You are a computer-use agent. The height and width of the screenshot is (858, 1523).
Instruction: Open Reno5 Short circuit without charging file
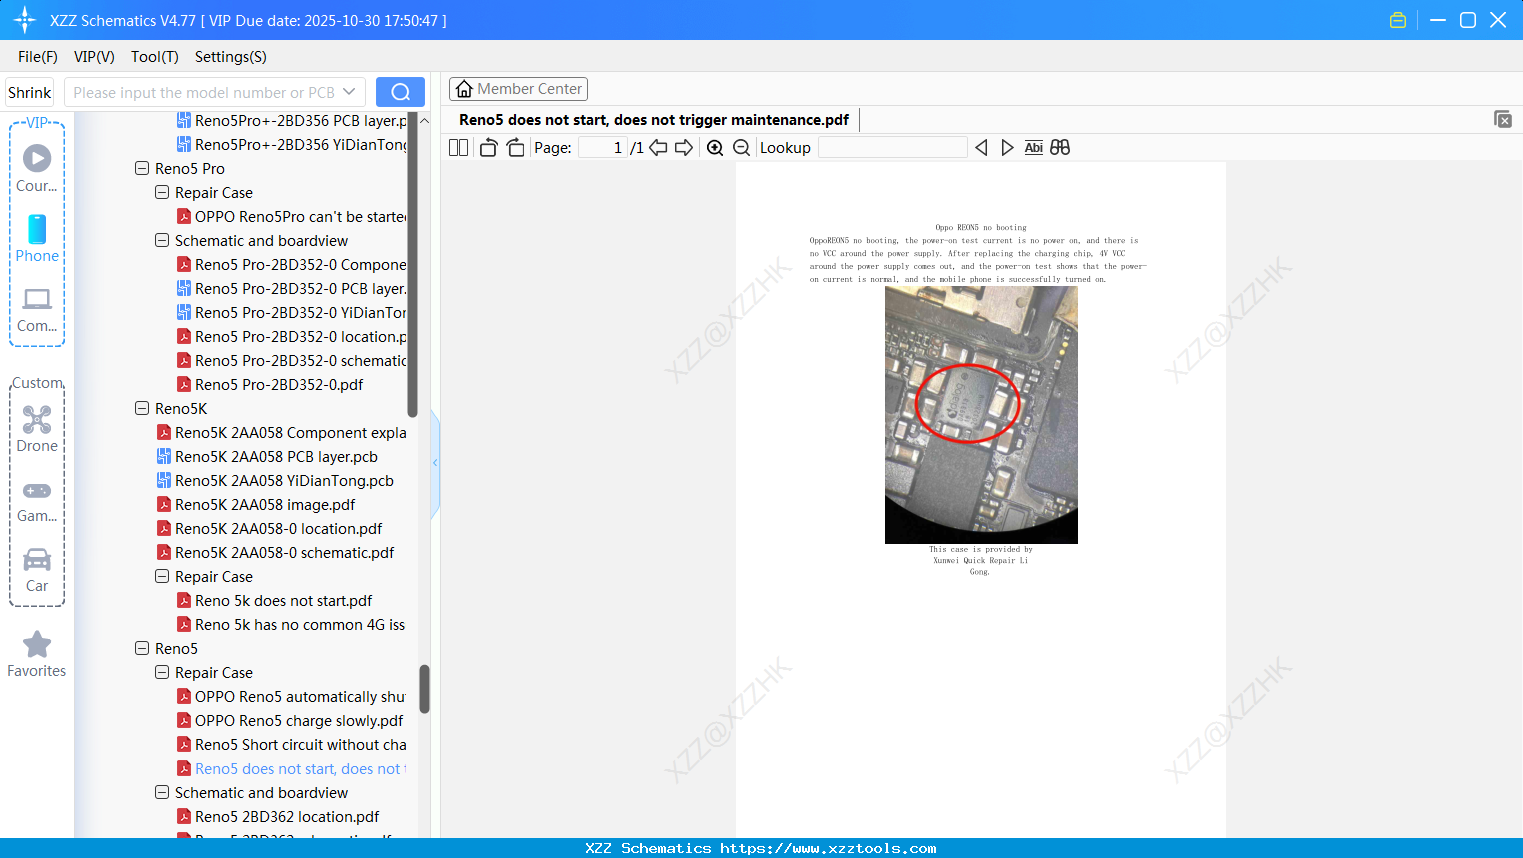(x=292, y=744)
